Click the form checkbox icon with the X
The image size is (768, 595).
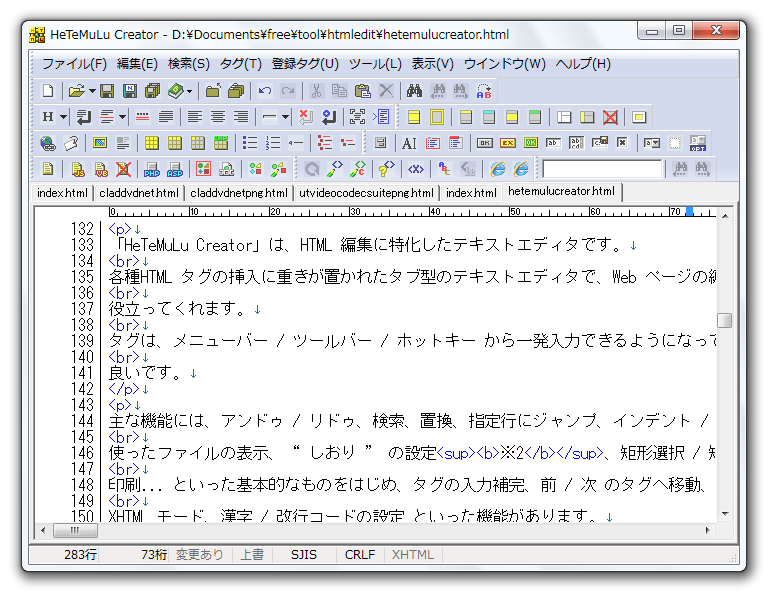coord(622,143)
